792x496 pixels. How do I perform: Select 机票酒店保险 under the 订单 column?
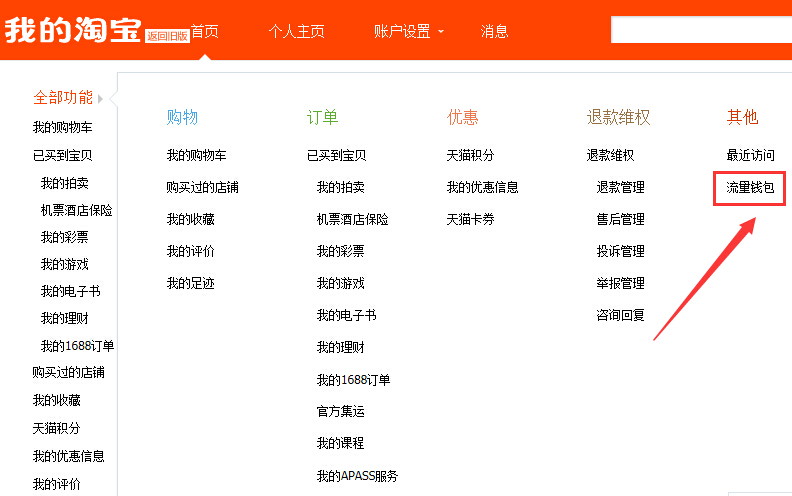click(353, 219)
